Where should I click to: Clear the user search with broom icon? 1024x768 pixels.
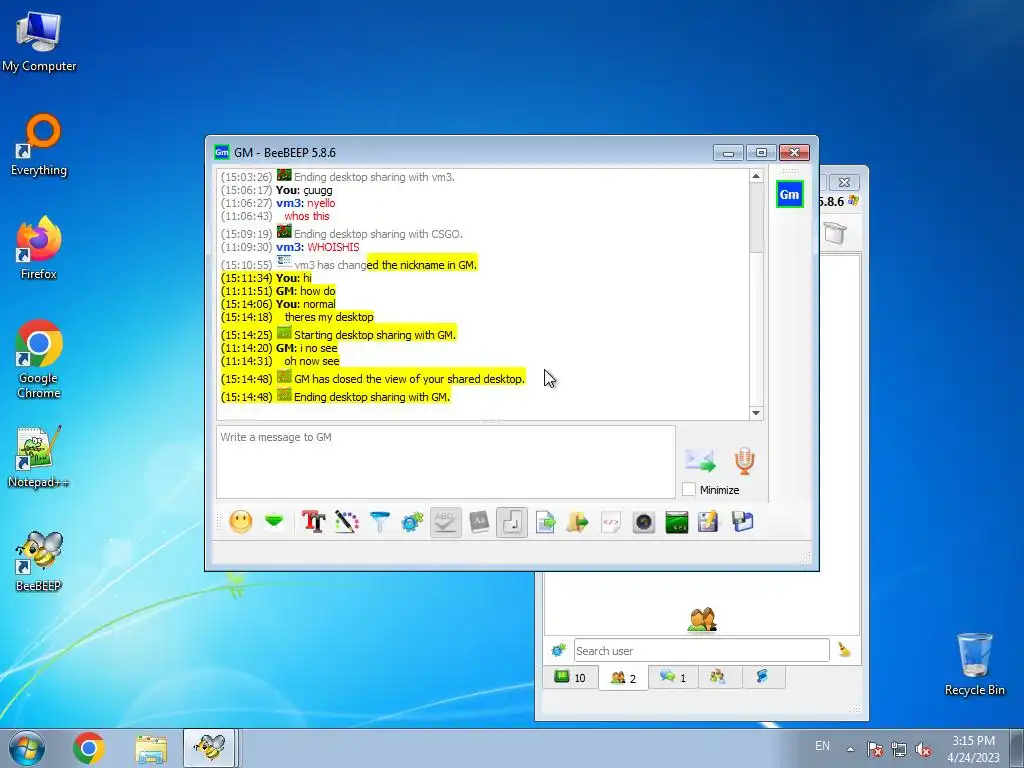844,650
